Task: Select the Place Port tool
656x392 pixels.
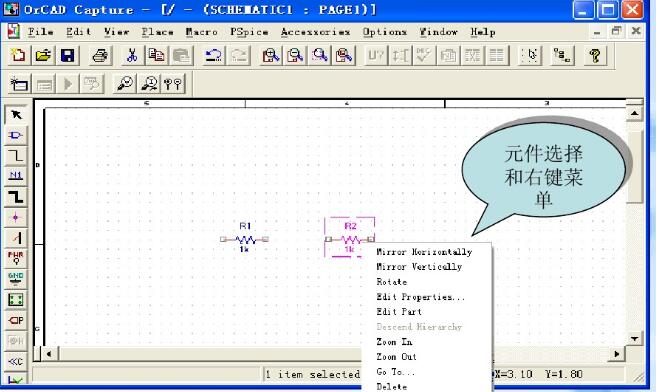Action: 16,320
